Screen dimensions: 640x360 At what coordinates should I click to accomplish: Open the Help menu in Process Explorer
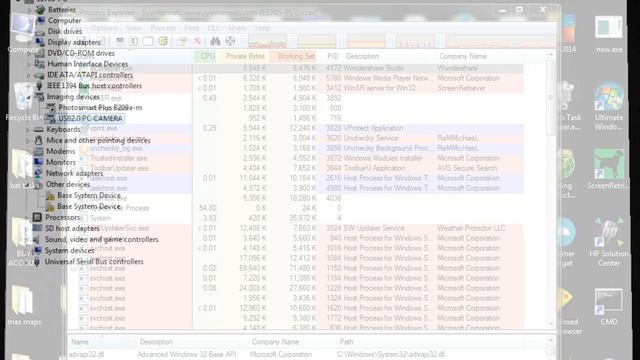(262, 28)
